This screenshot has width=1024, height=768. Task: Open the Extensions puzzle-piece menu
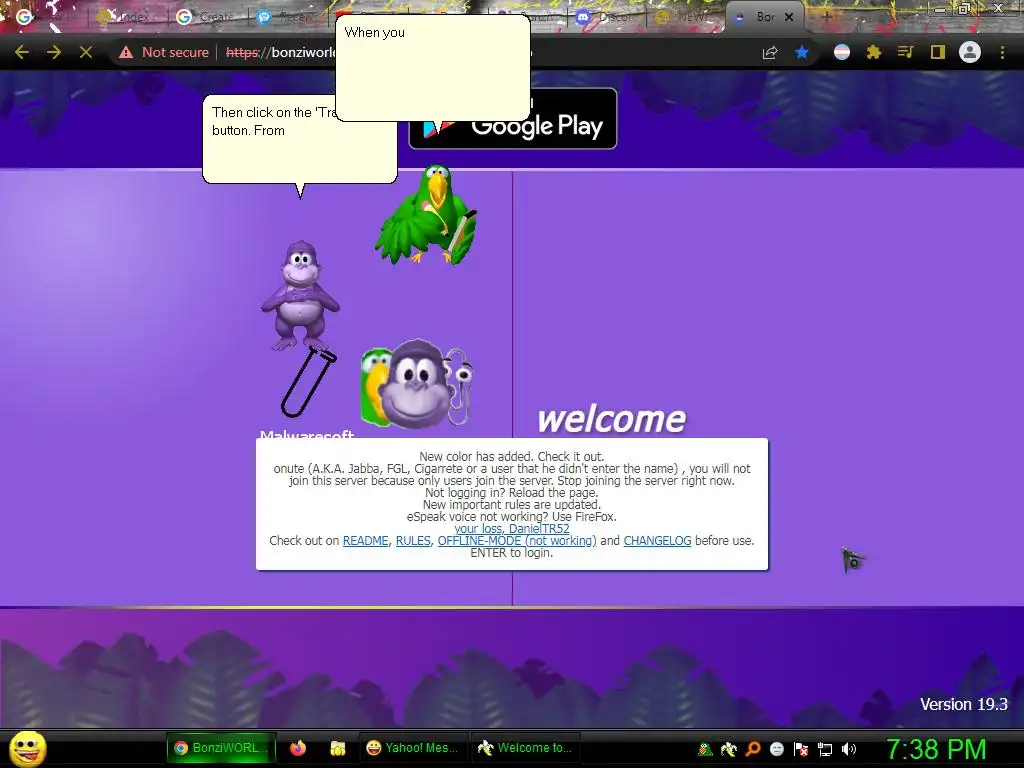pos(874,52)
